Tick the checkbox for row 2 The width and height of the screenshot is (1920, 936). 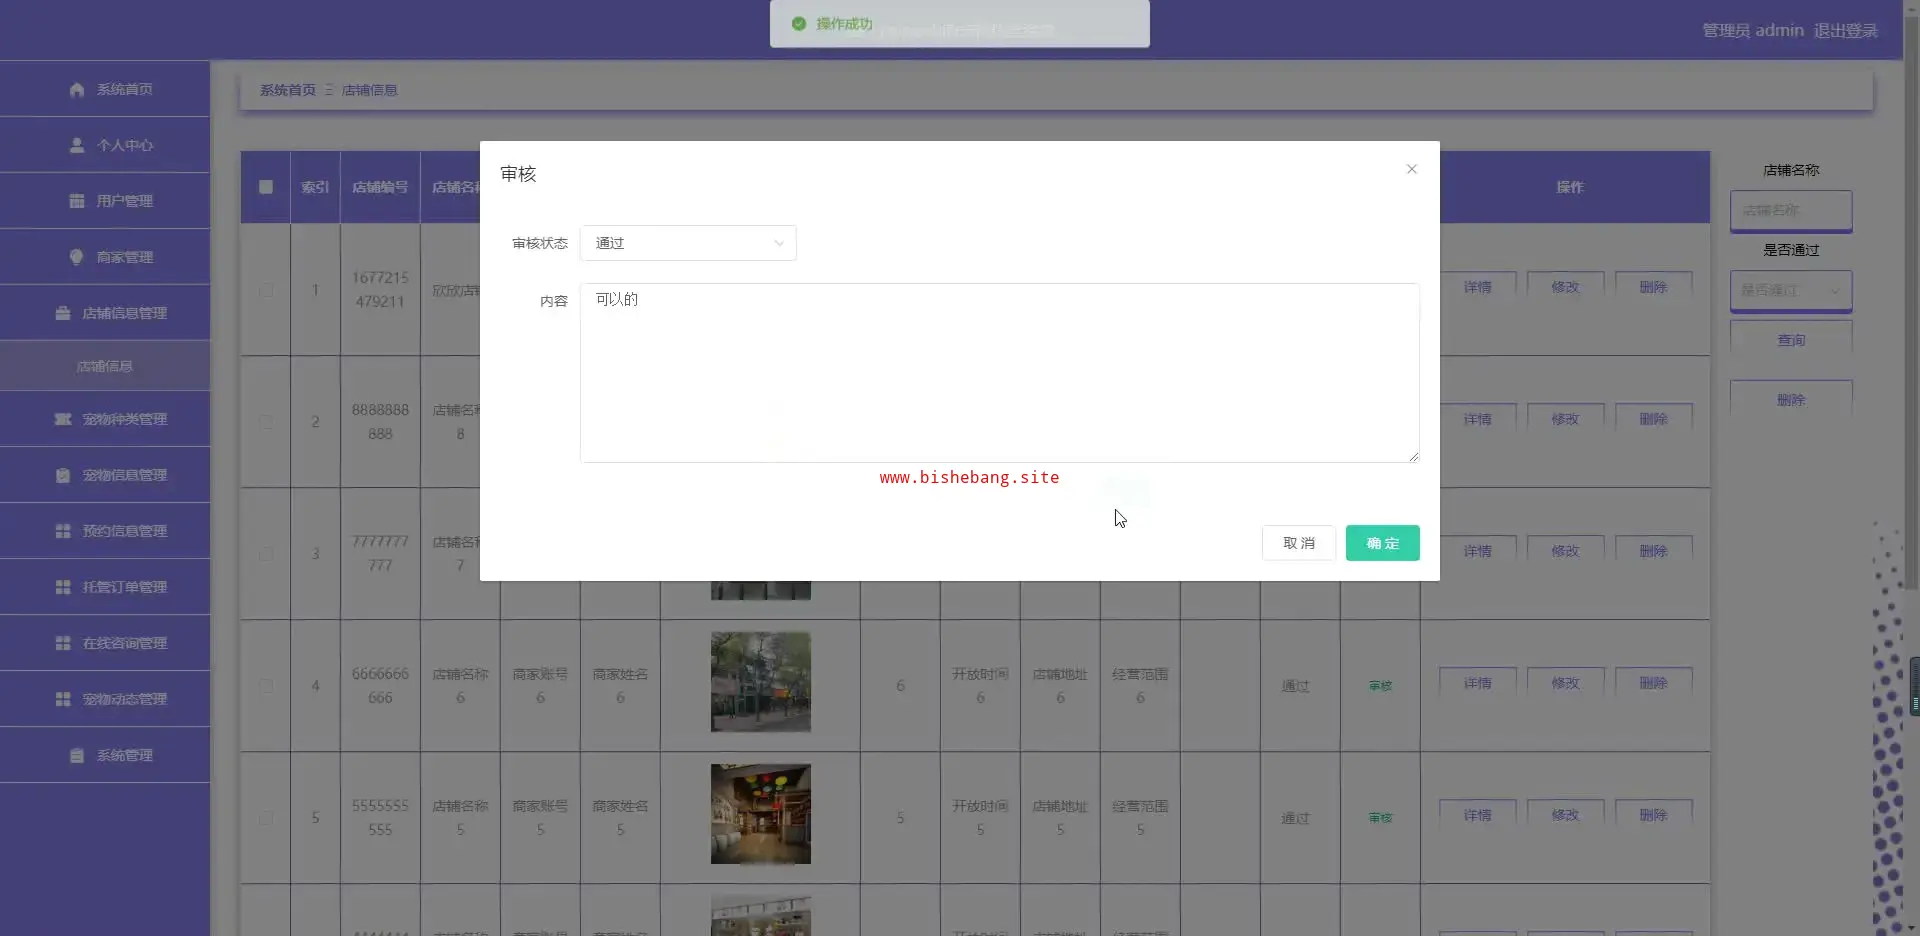click(266, 422)
